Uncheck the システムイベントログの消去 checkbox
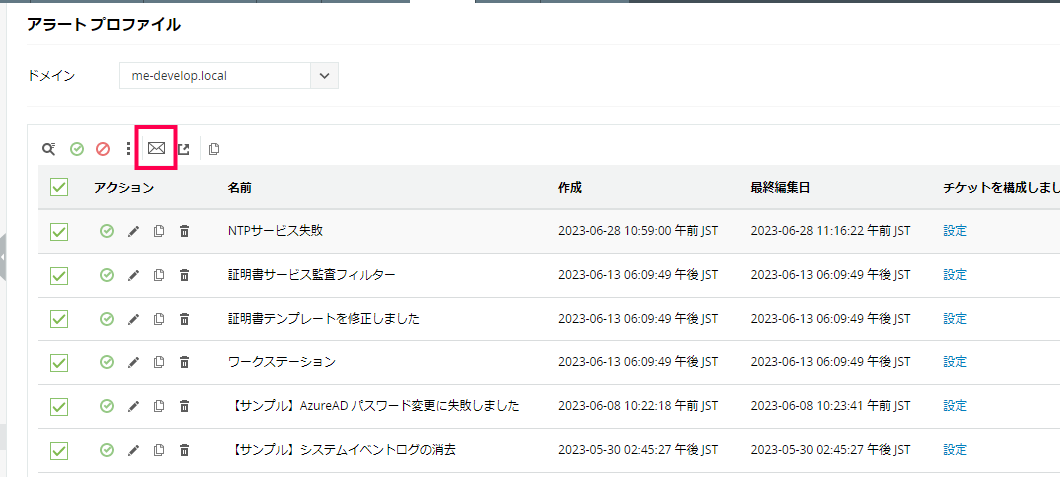The image size is (1060, 477). (59, 450)
